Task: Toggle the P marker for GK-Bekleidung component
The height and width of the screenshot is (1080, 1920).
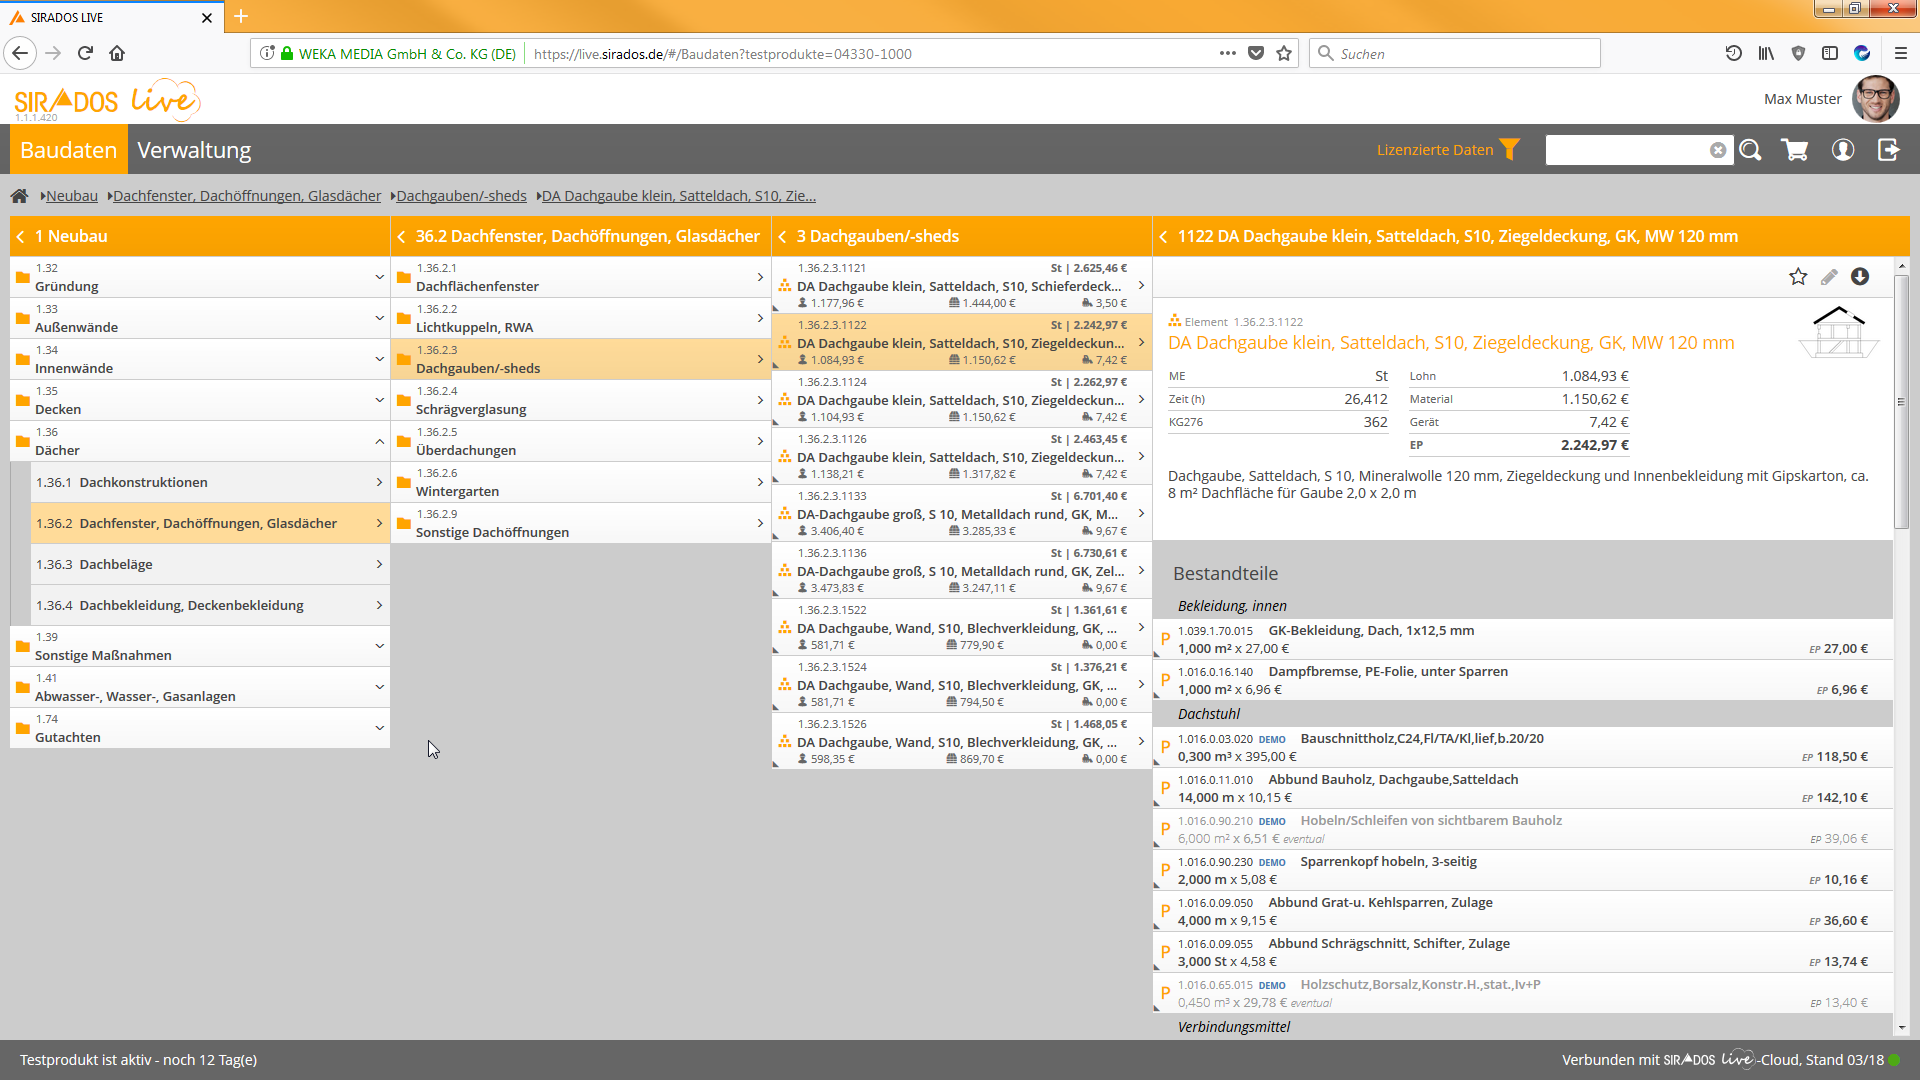Action: pyautogui.click(x=1165, y=639)
